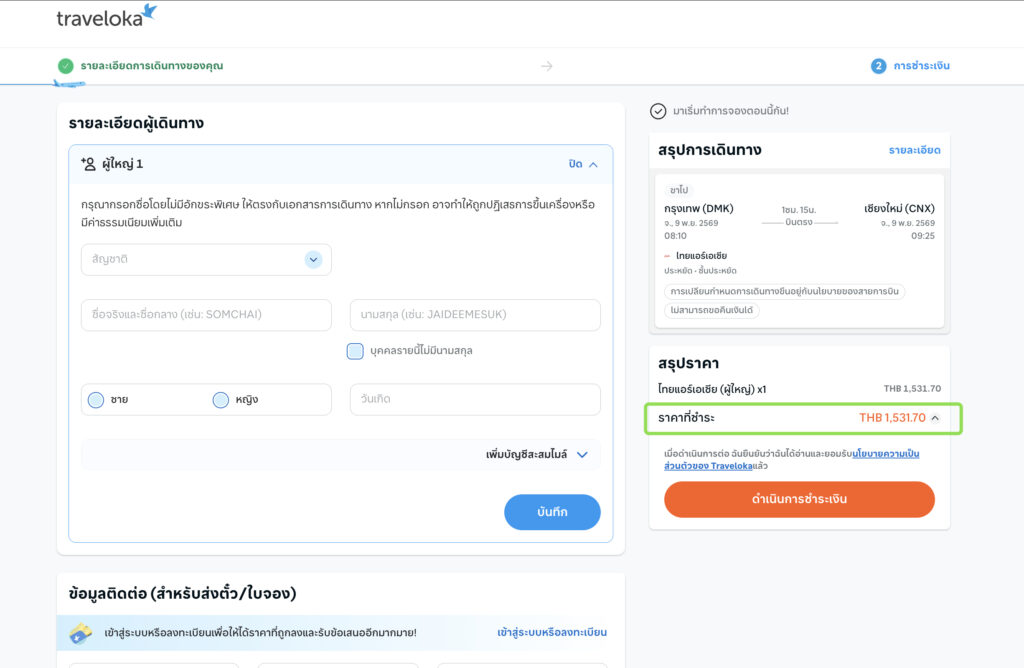Click the วันเกิด birth date field
1024x668 pixels.
(x=475, y=400)
